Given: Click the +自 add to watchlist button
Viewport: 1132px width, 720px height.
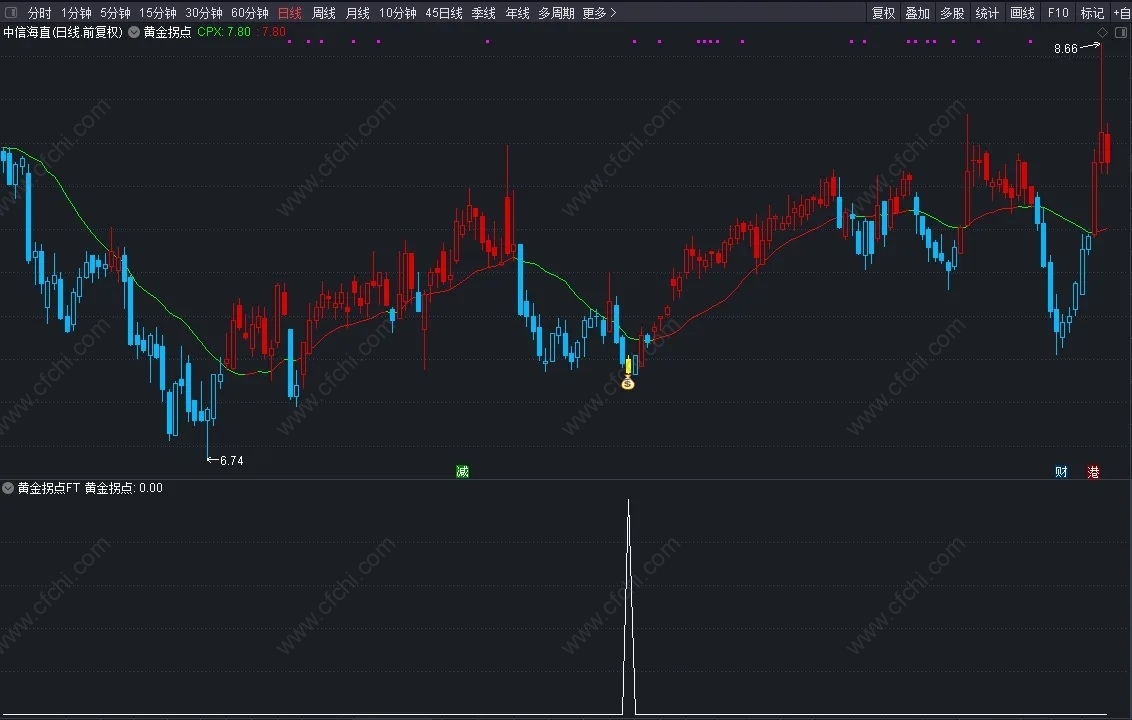Looking at the screenshot, I should [x=1122, y=13].
